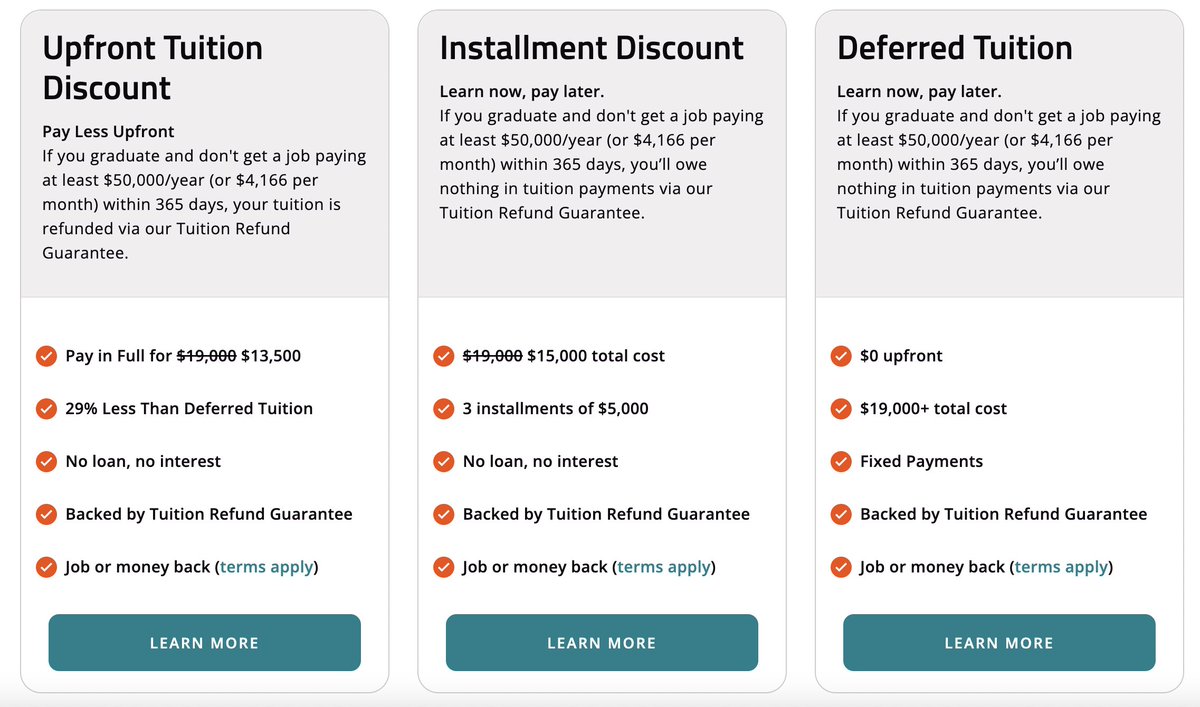Click checkmark icon beside $15,000 total cost
1200x707 pixels.
tap(443, 356)
